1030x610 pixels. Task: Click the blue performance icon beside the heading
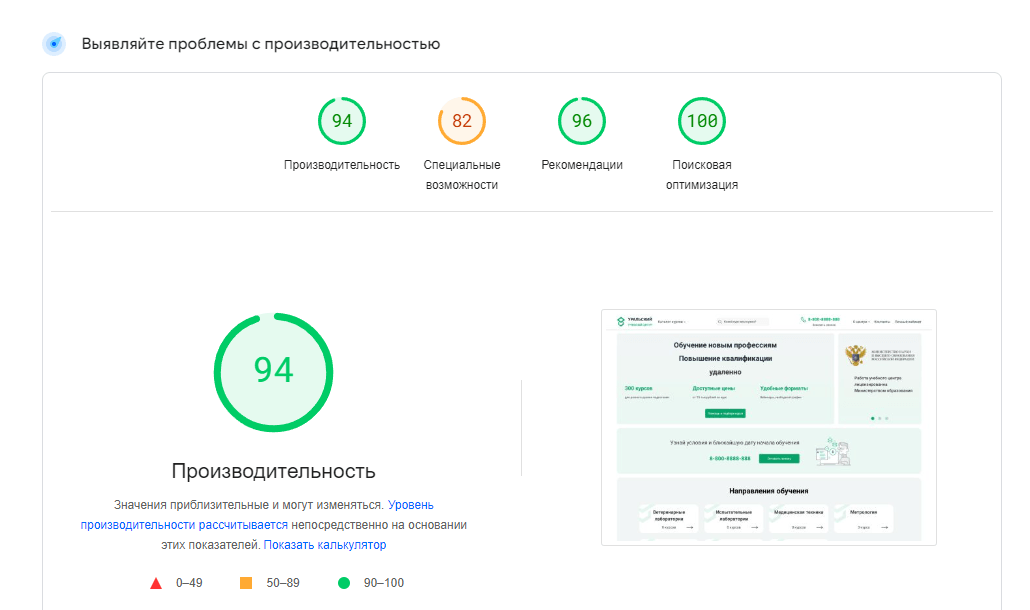tap(54, 44)
